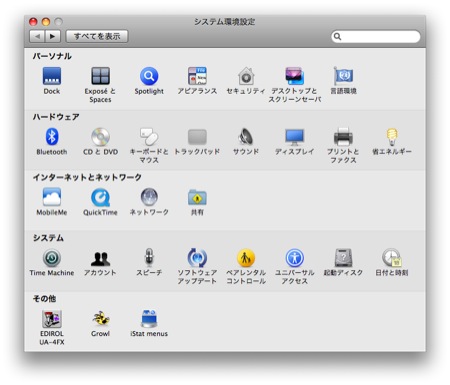Click the search field in the toolbar
The width and height of the screenshot is (450, 385).
point(376,36)
